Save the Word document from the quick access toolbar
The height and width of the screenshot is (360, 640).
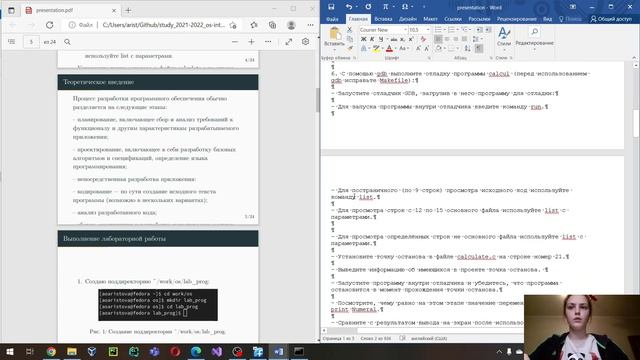331,7
